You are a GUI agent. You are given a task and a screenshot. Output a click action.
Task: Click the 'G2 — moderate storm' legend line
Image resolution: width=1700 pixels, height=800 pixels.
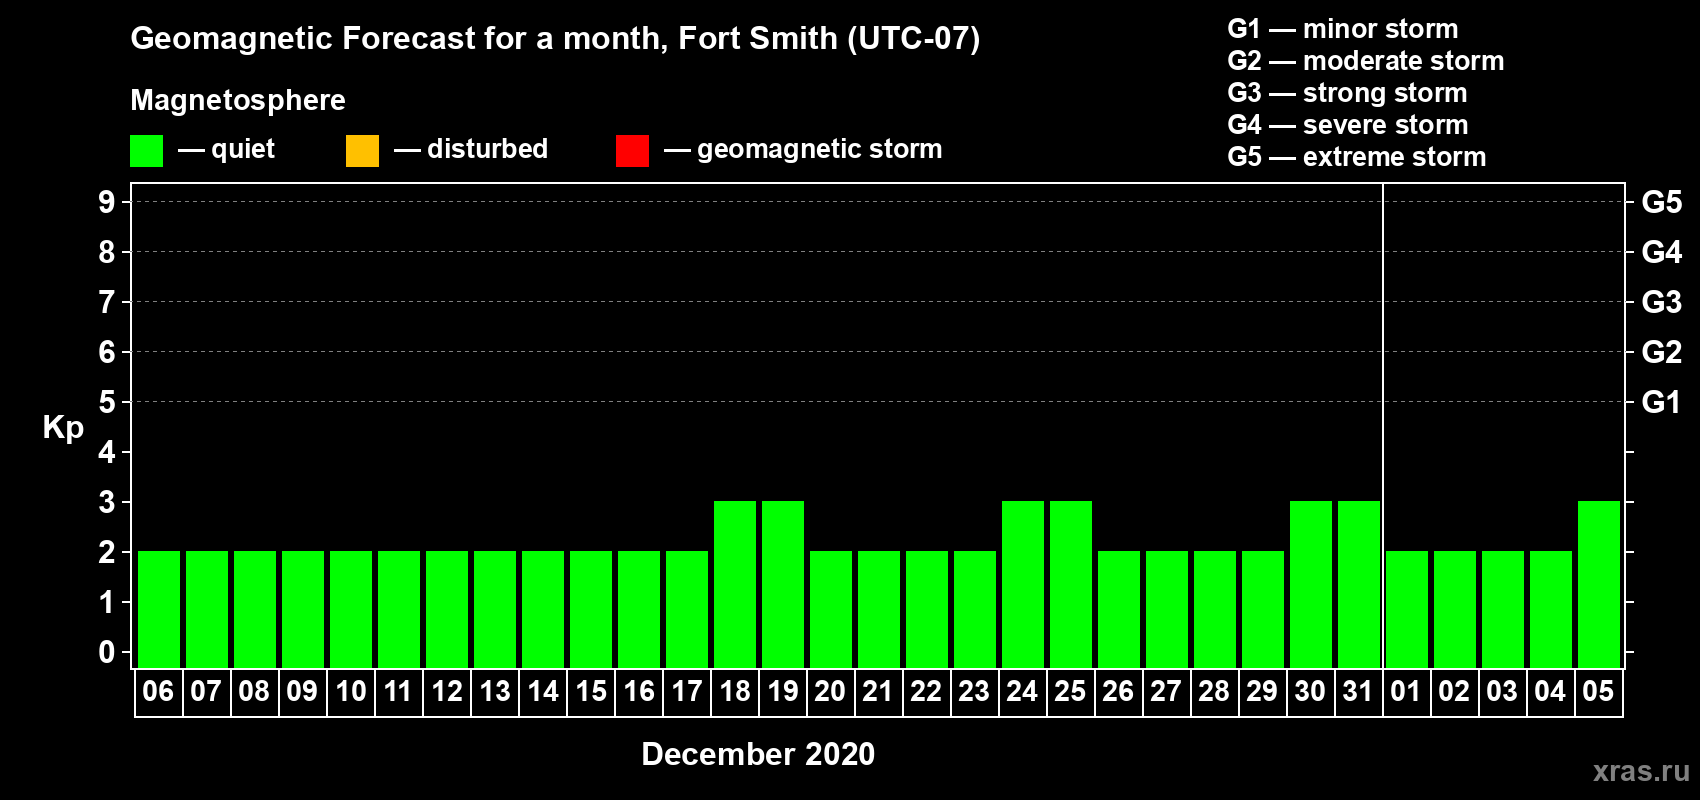coord(1365,61)
